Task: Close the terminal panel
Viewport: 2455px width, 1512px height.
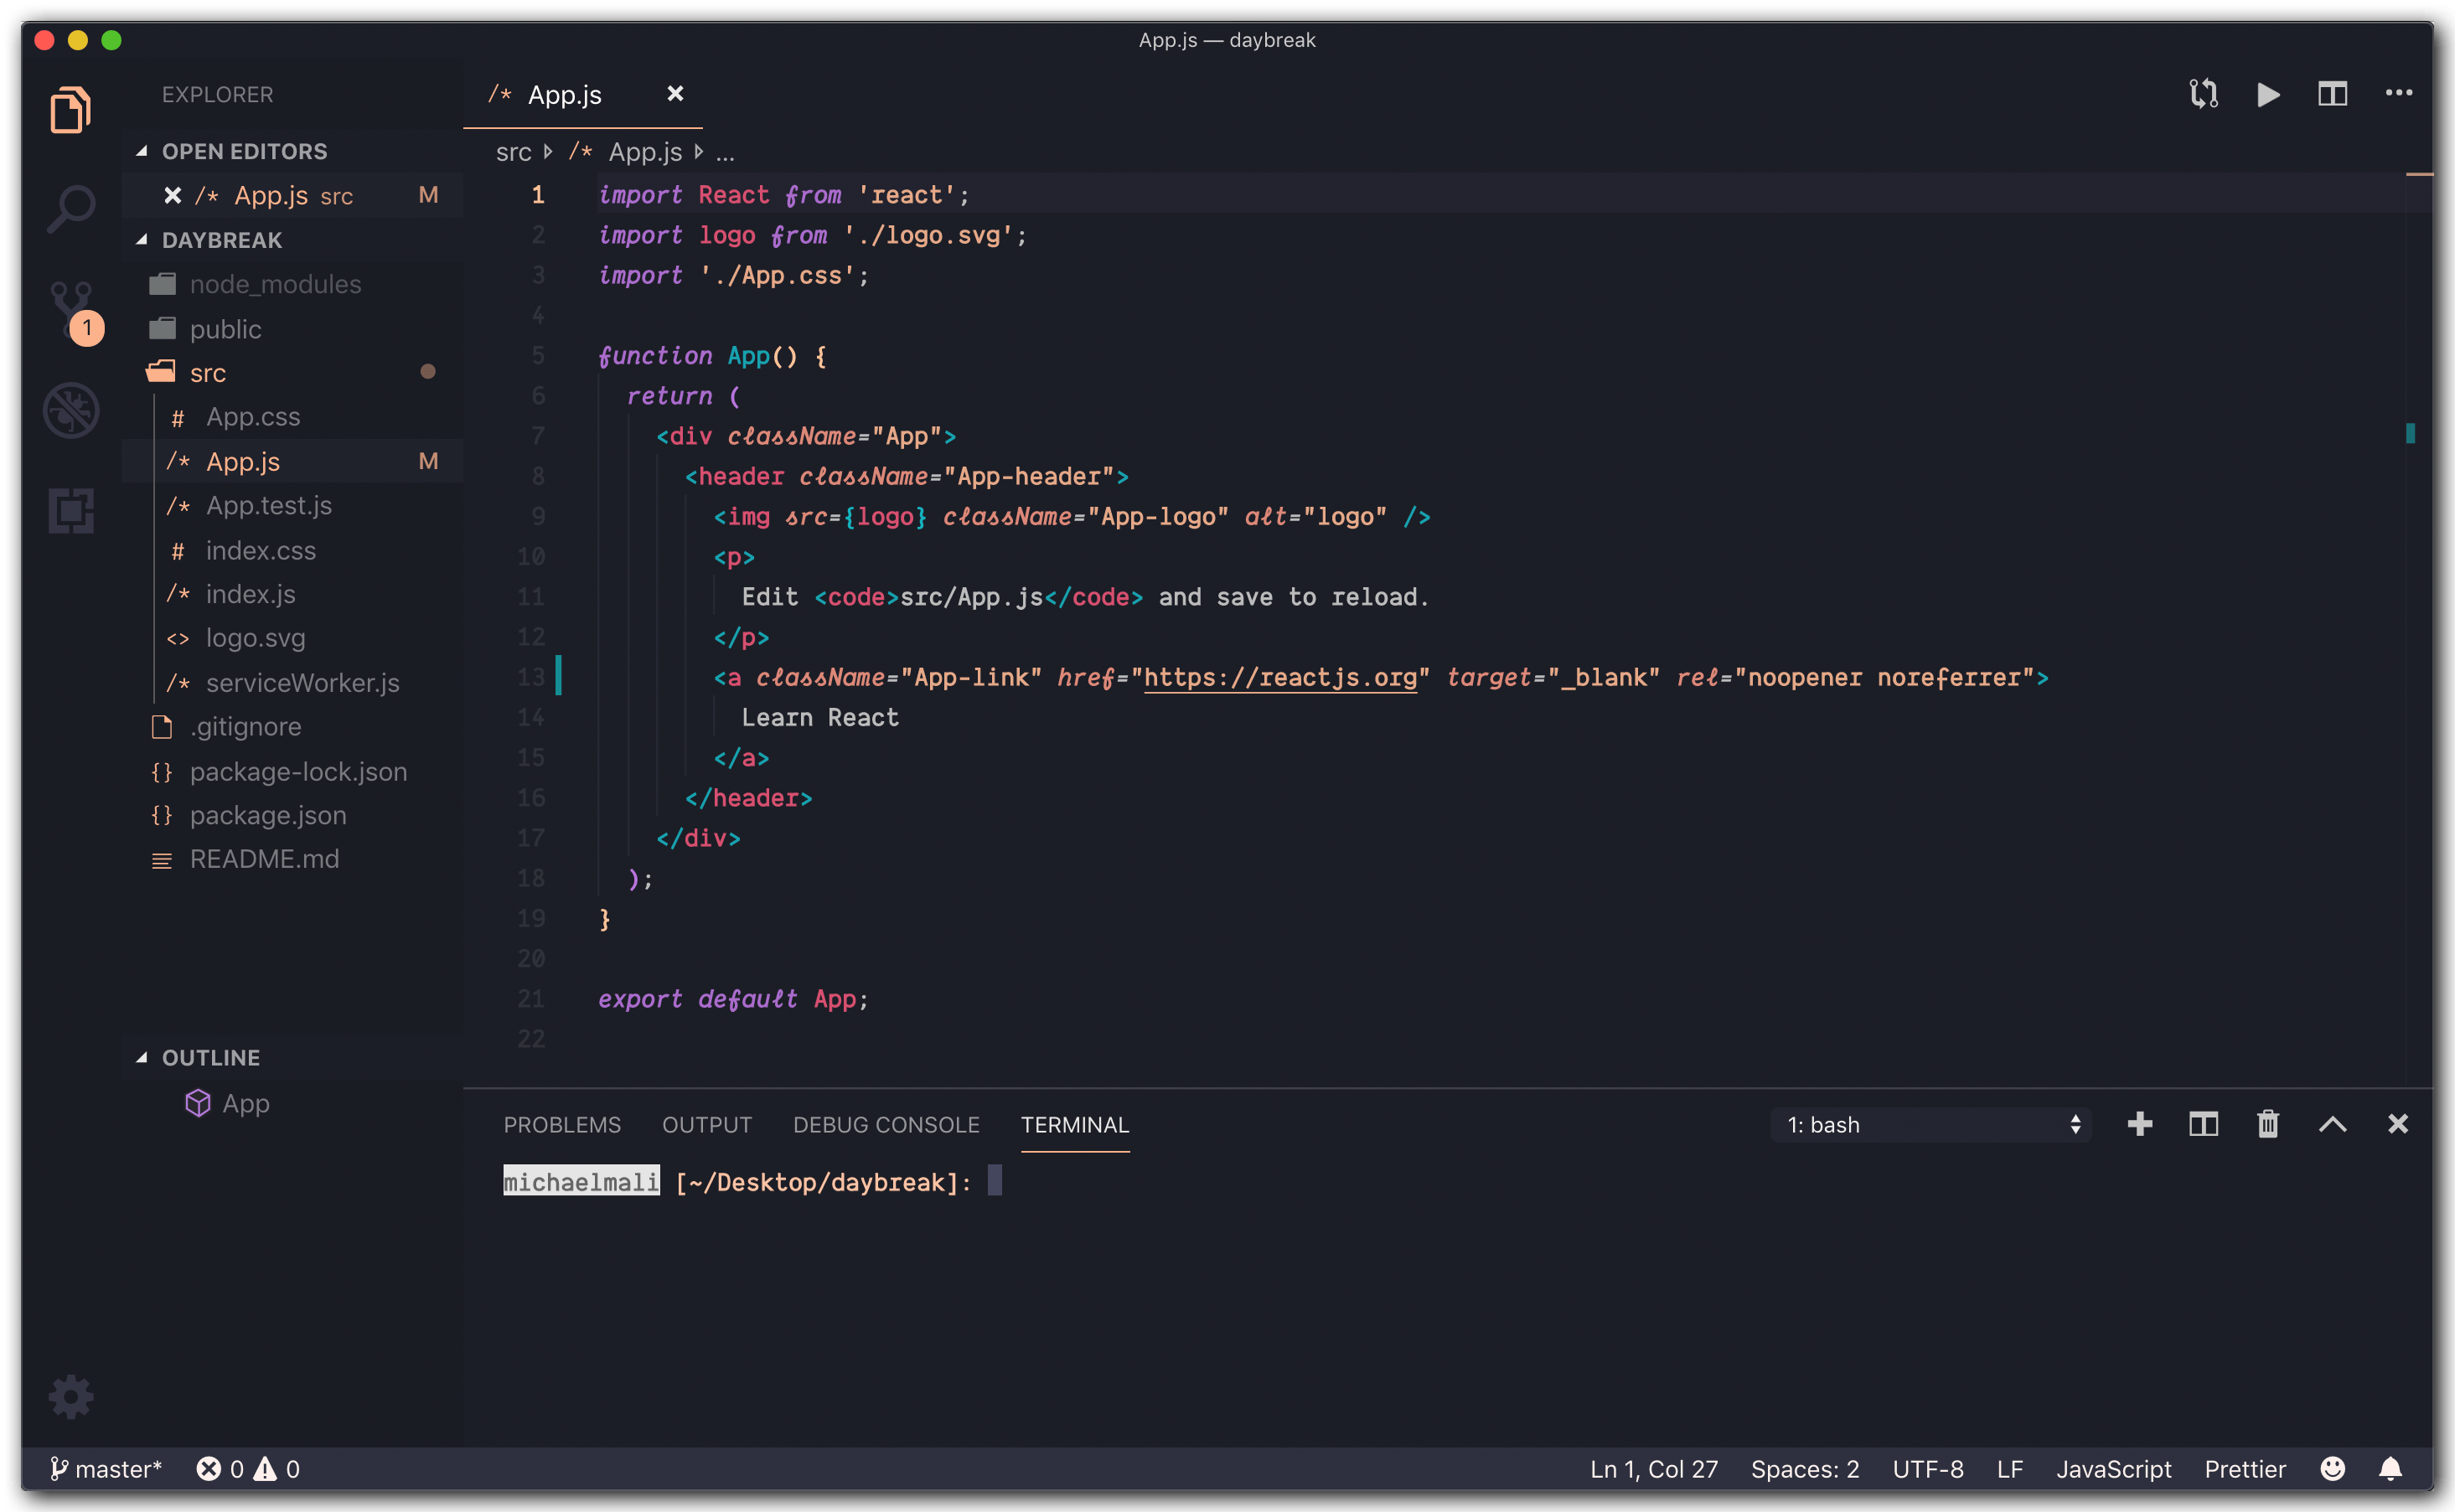Action: (2397, 1124)
